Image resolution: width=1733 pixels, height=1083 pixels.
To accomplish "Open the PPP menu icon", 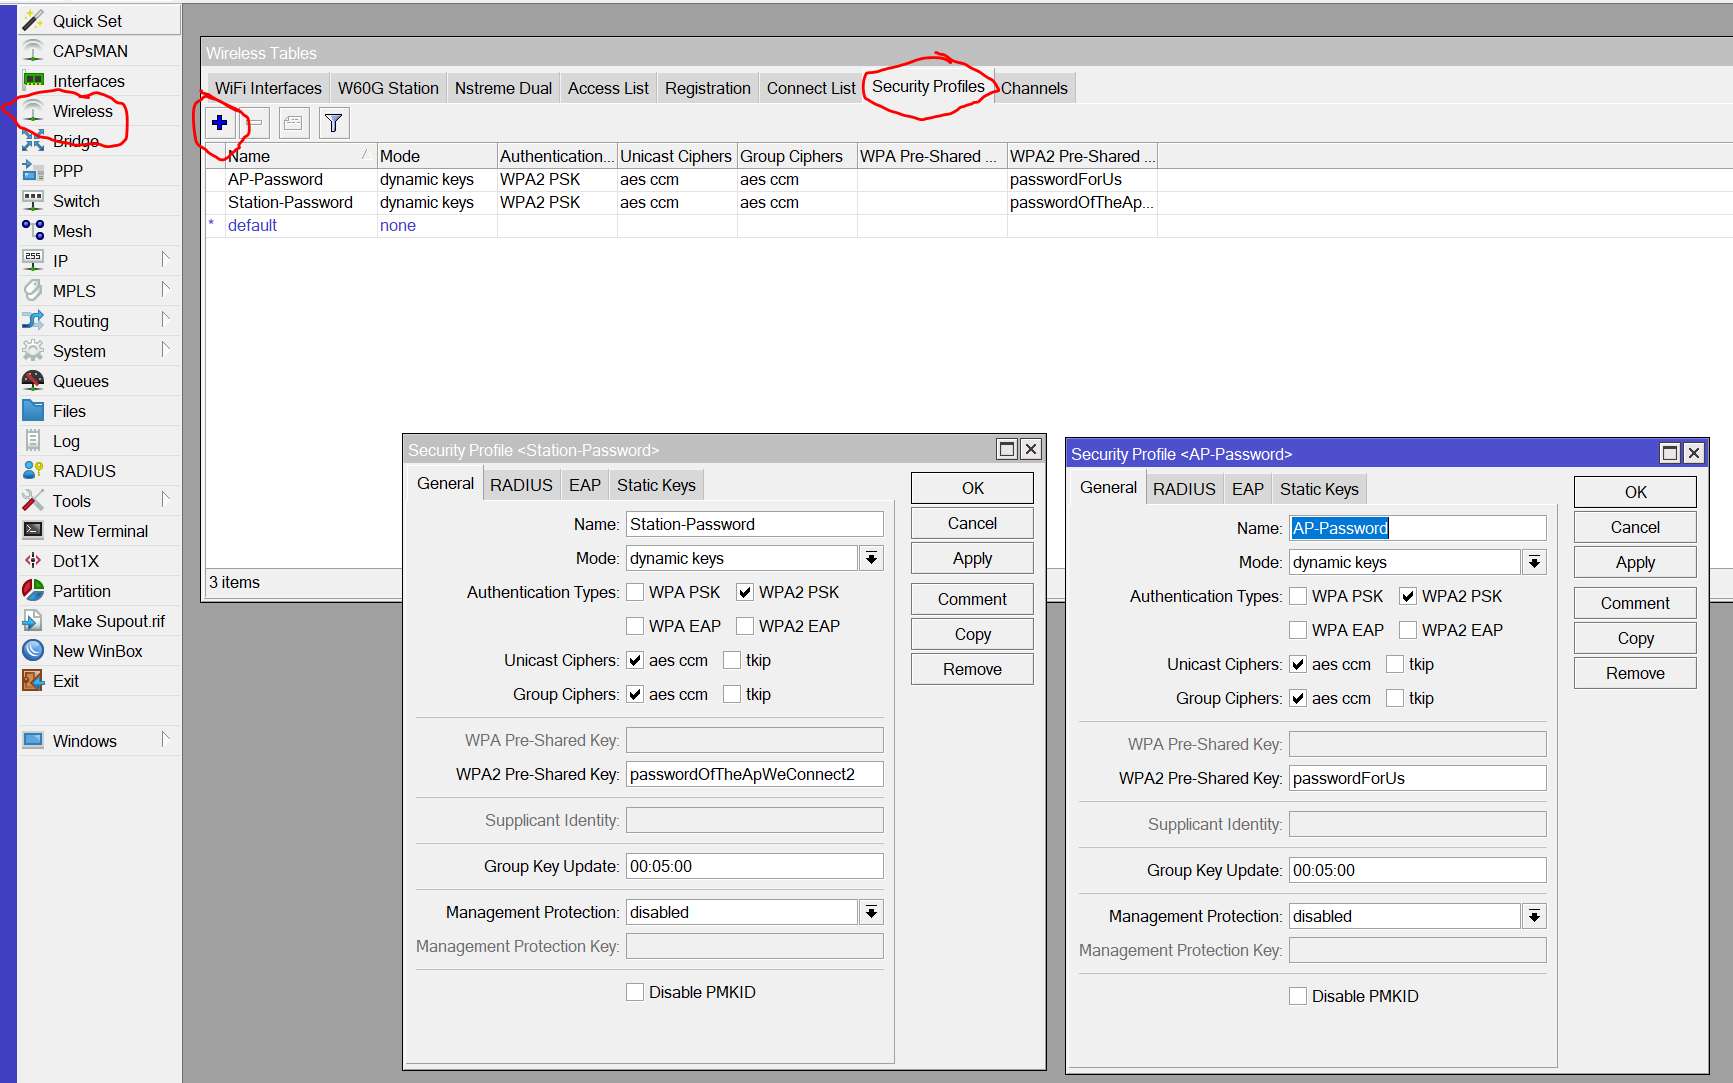I will point(33,170).
